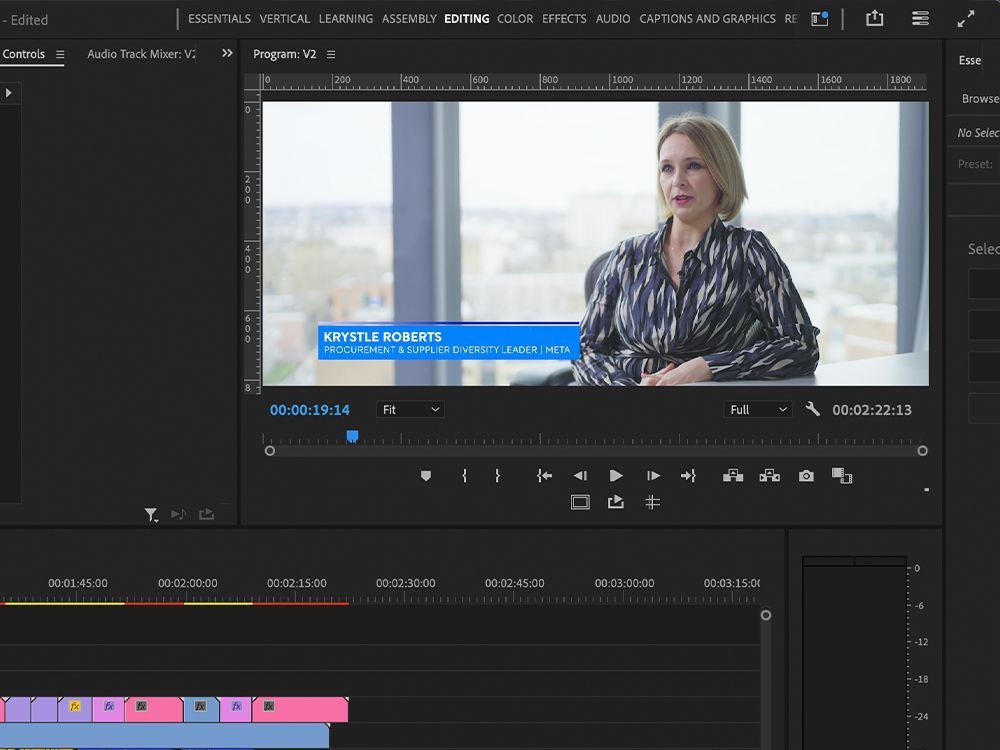1000x750 pixels.
Task: Toggle the grid guides icon
Action: click(x=652, y=503)
